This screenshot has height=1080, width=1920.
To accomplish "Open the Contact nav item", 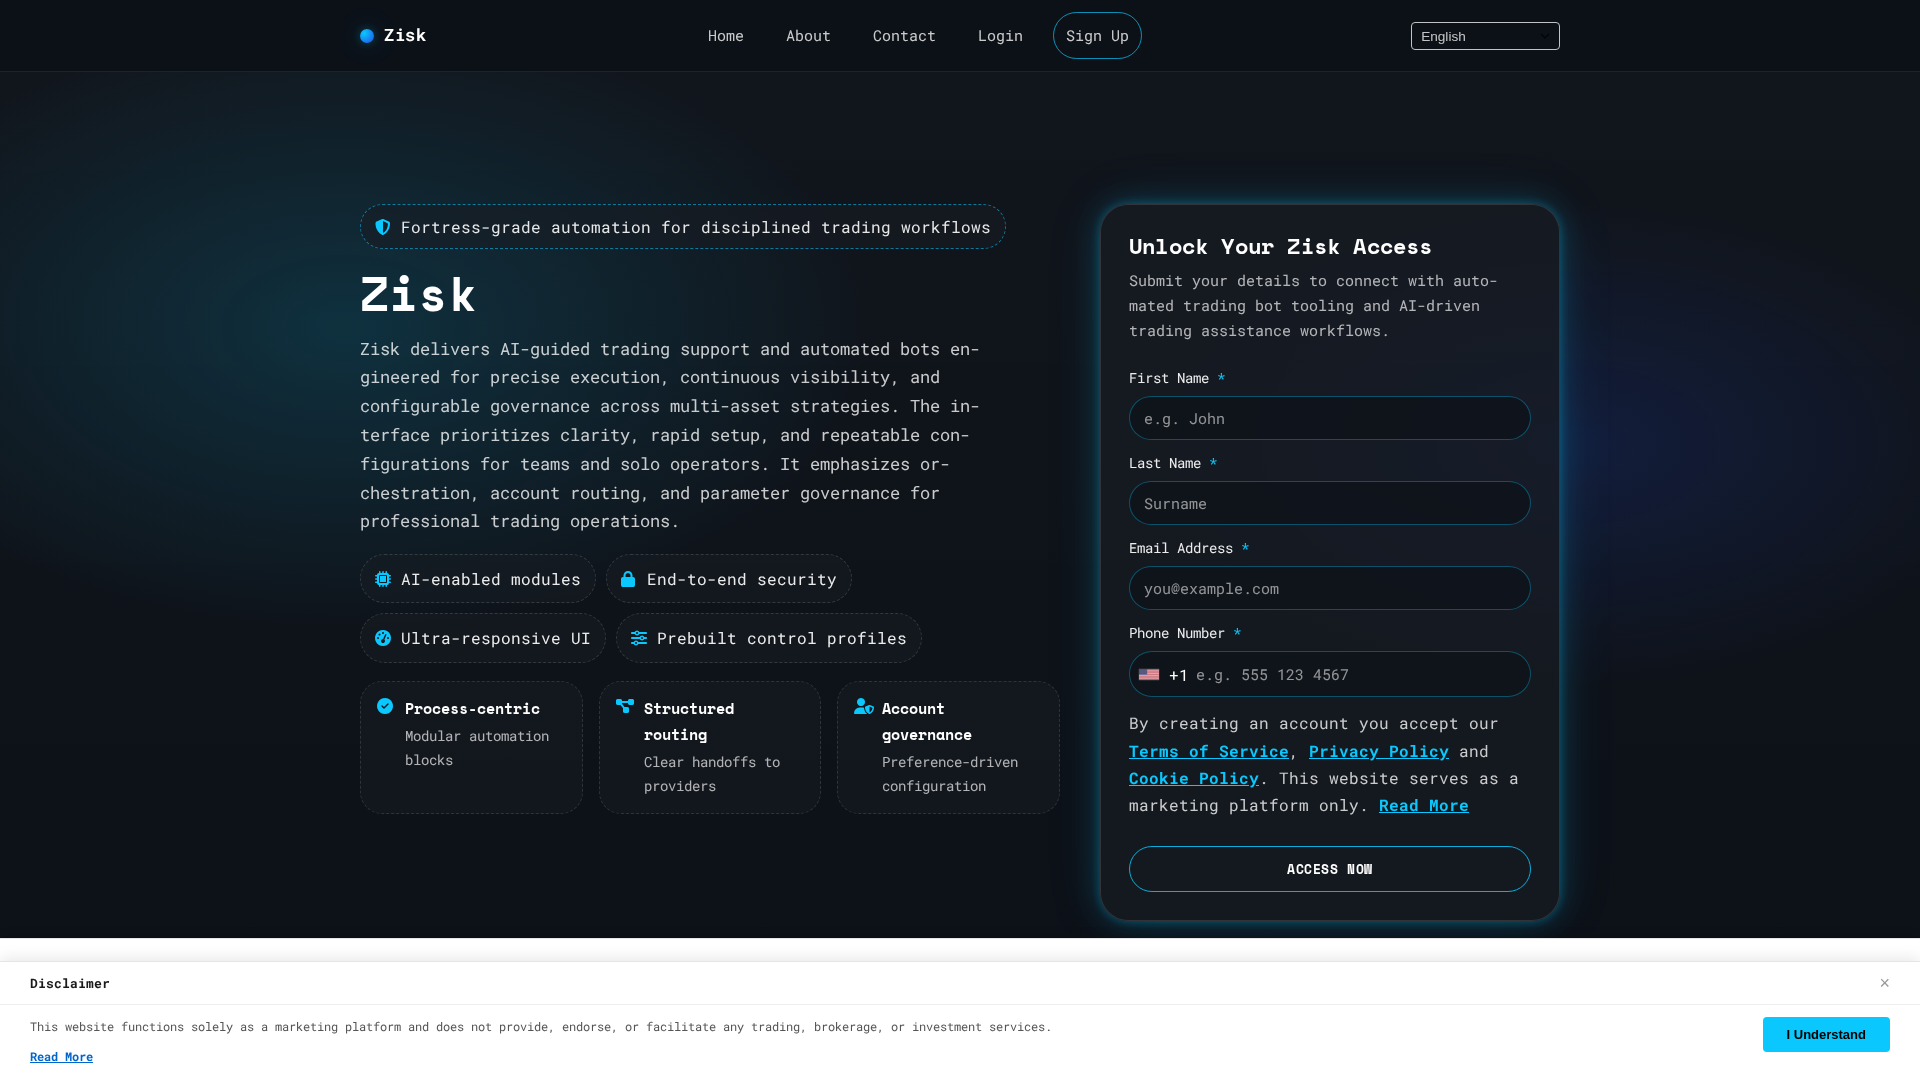I will (x=904, y=36).
